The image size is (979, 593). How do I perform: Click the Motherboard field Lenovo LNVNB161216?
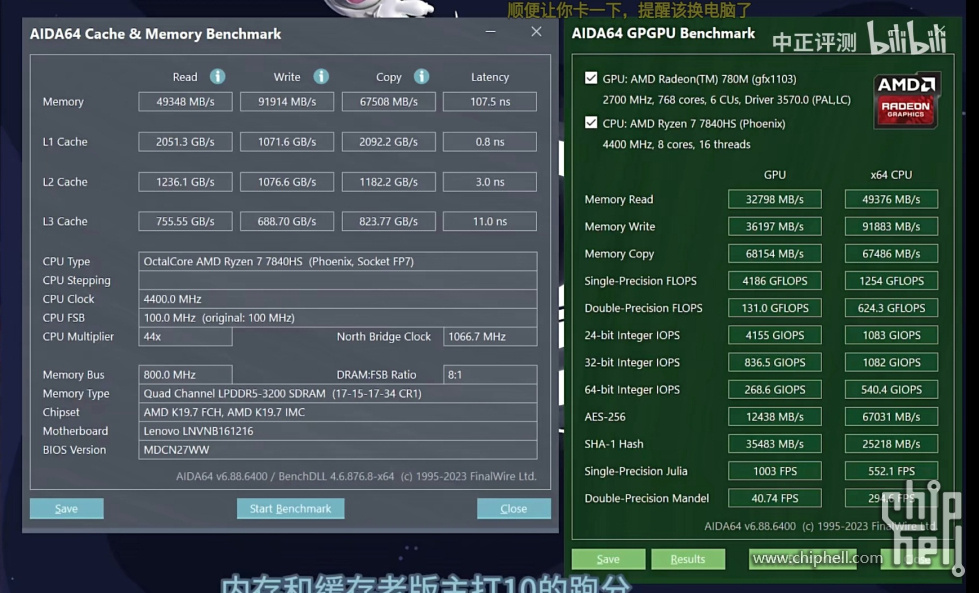point(338,431)
